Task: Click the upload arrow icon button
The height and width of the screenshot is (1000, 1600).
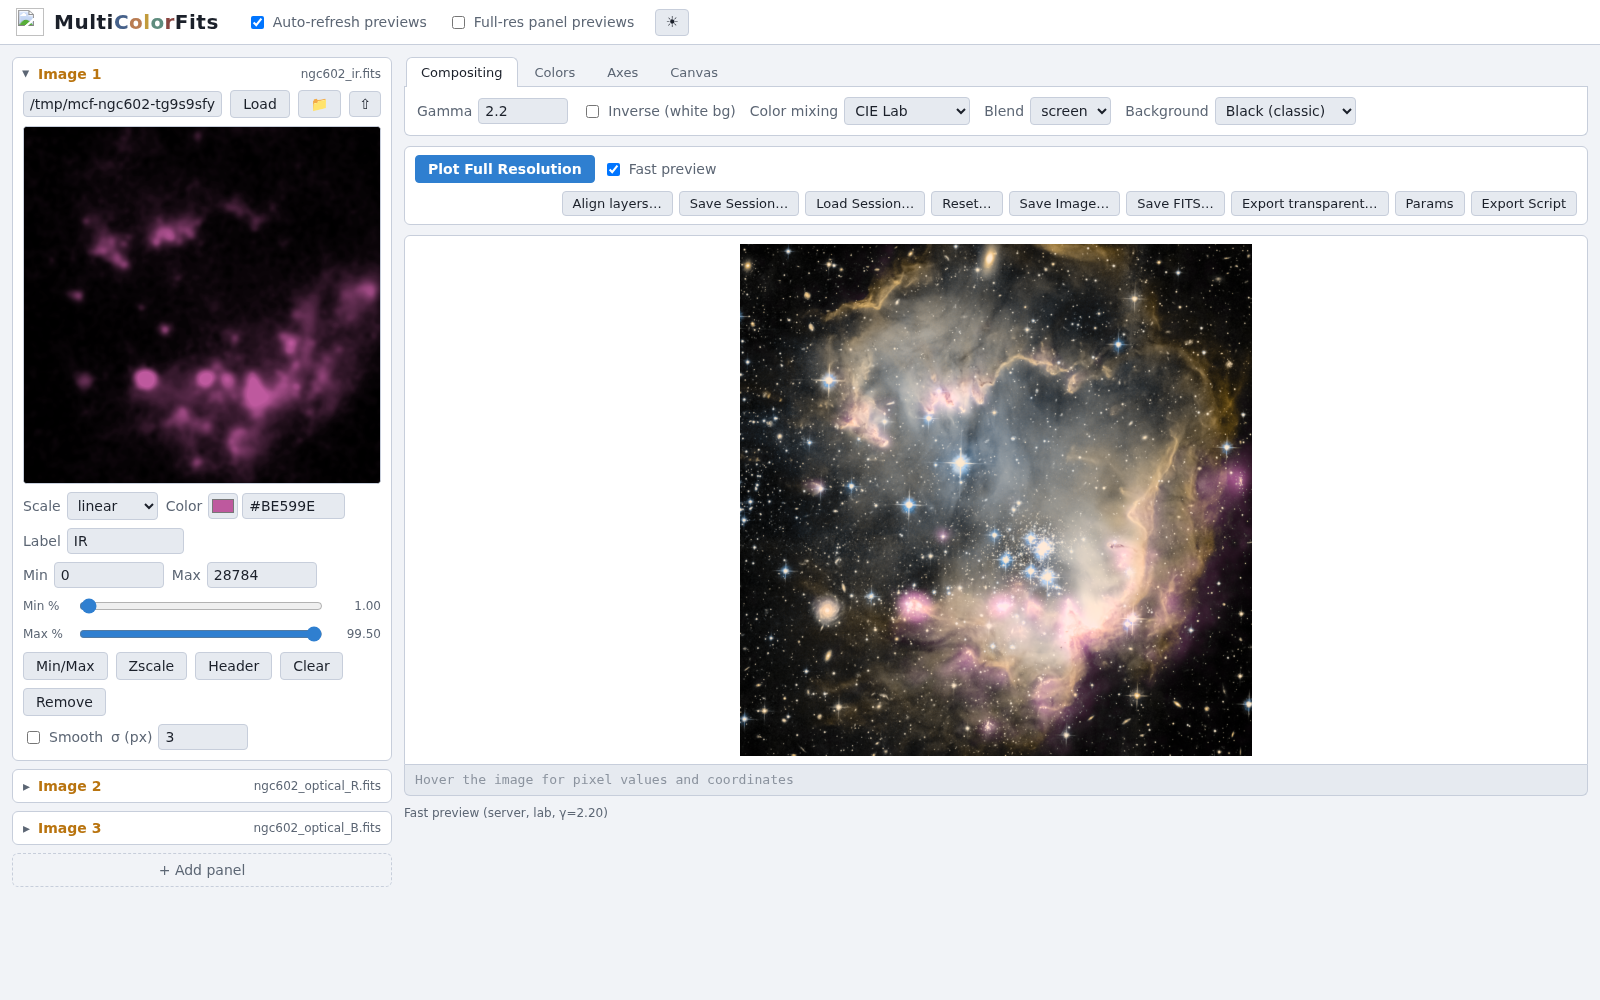Action: 365,104
